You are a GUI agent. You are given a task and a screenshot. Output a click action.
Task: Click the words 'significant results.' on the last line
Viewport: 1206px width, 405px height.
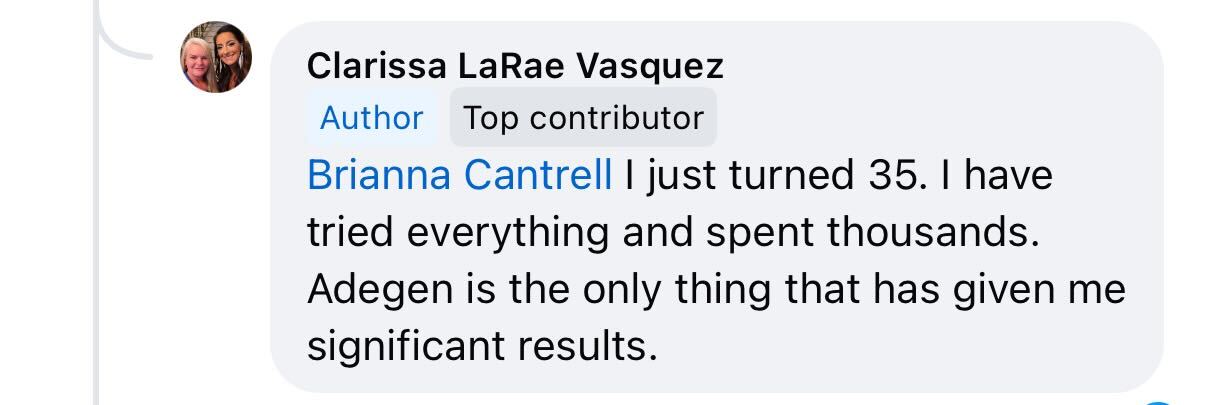[483, 347]
